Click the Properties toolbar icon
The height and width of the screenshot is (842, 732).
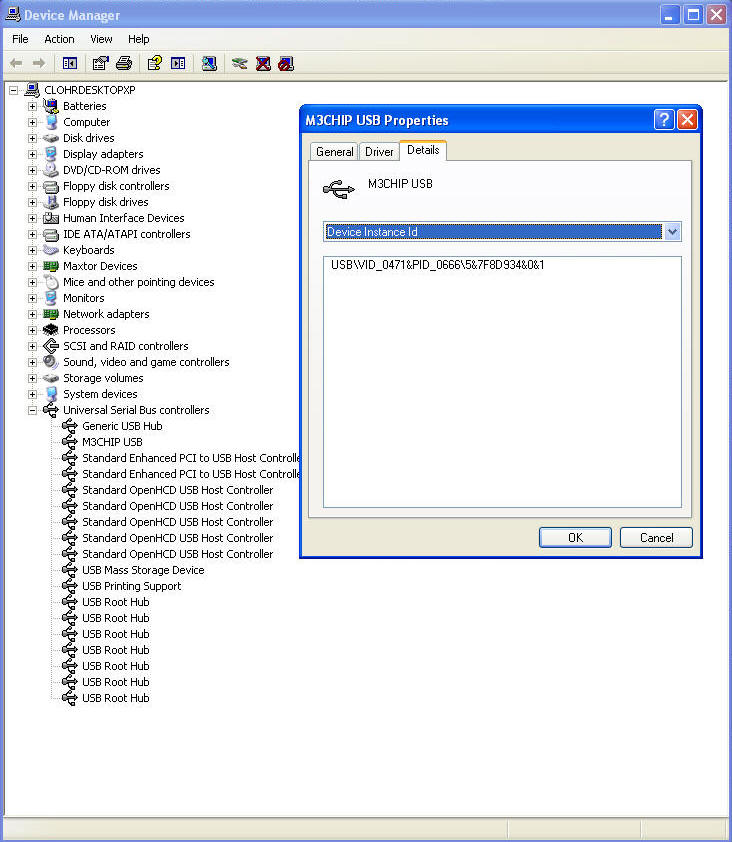[x=100, y=63]
